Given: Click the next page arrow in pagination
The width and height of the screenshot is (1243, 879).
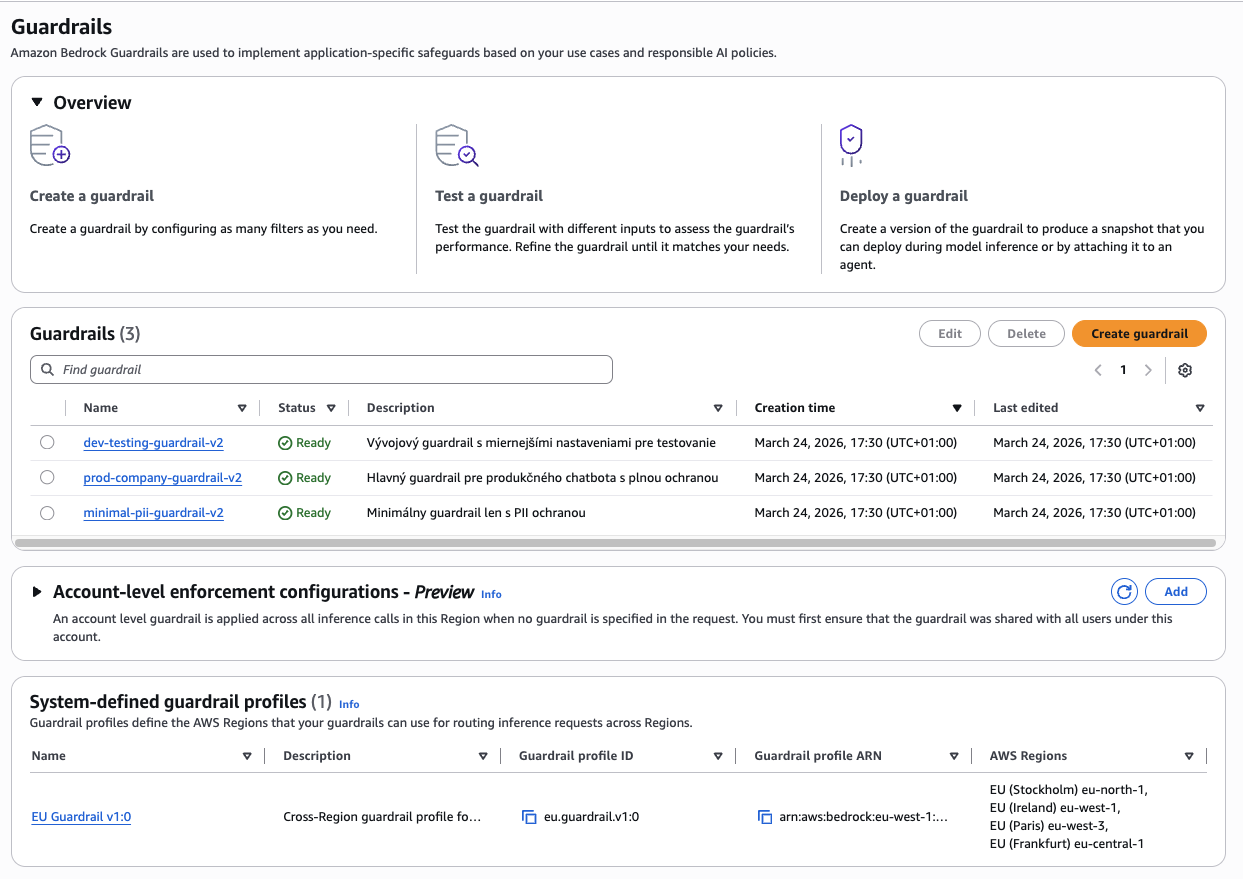Looking at the screenshot, I should pos(1147,369).
